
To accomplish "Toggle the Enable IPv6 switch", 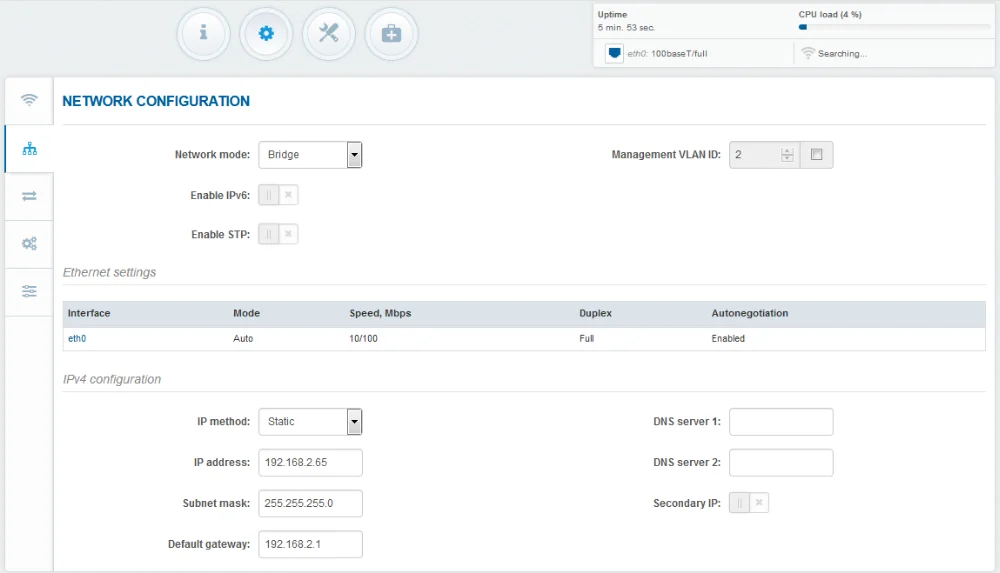I will [x=278, y=195].
